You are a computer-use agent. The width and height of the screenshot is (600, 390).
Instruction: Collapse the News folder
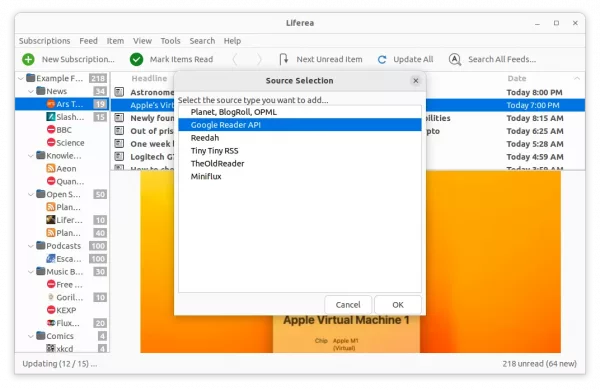tap(31, 91)
